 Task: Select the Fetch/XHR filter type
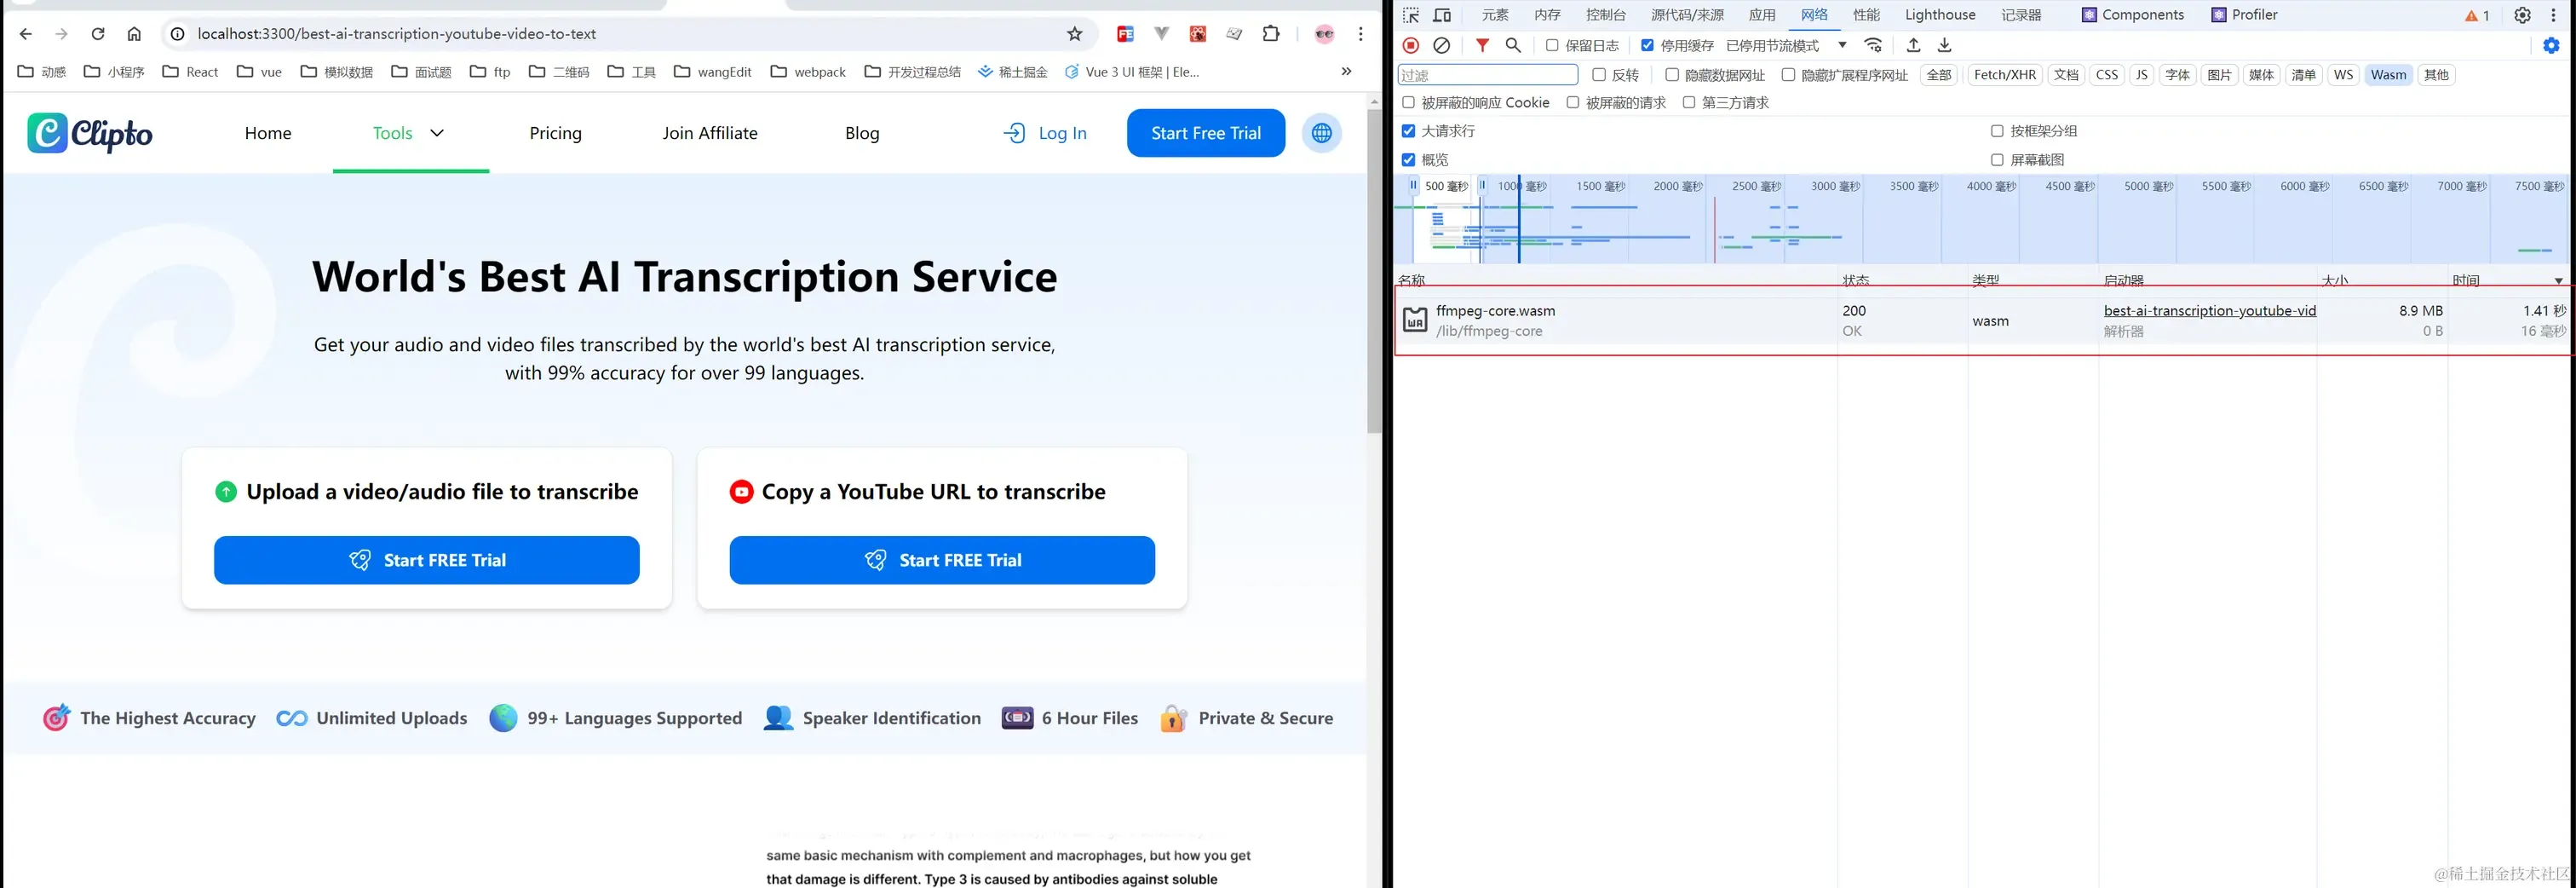(2004, 75)
